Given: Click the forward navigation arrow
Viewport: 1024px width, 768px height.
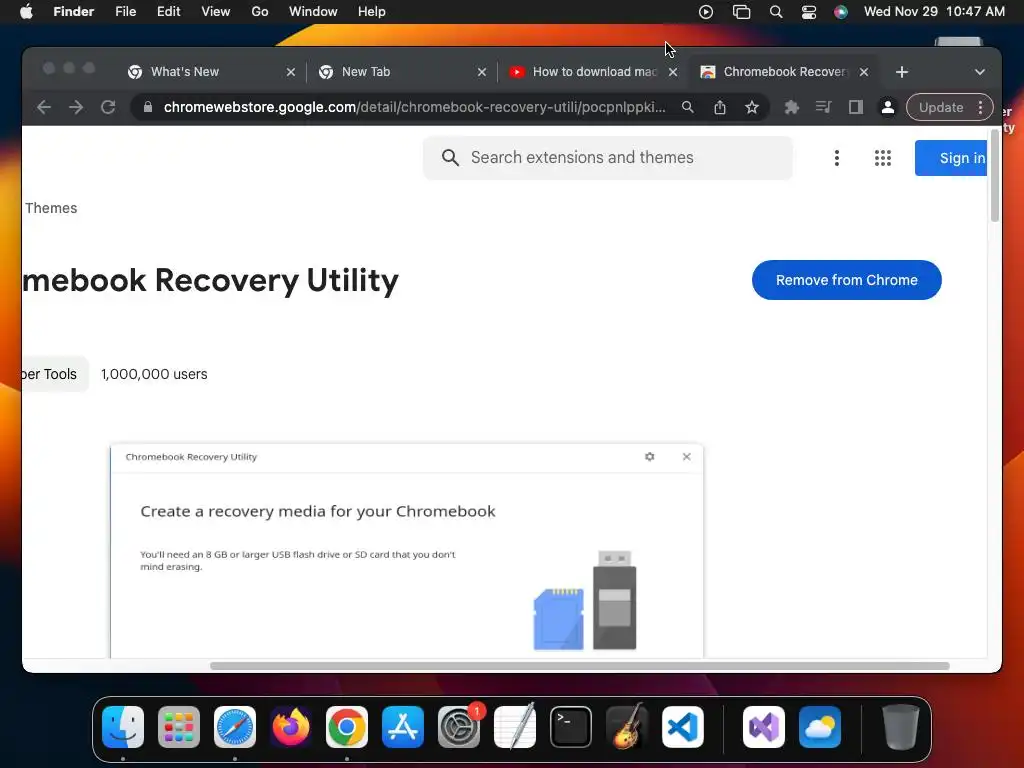Looking at the screenshot, I should tap(76, 107).
